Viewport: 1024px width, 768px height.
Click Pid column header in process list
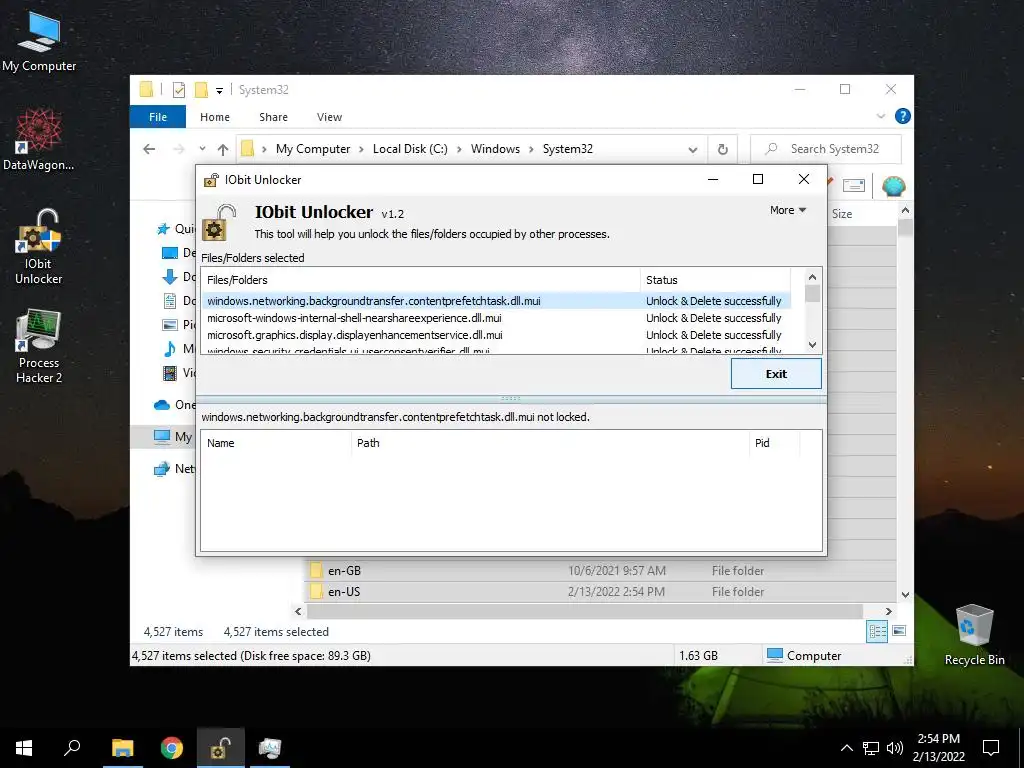tap(774, 443)
